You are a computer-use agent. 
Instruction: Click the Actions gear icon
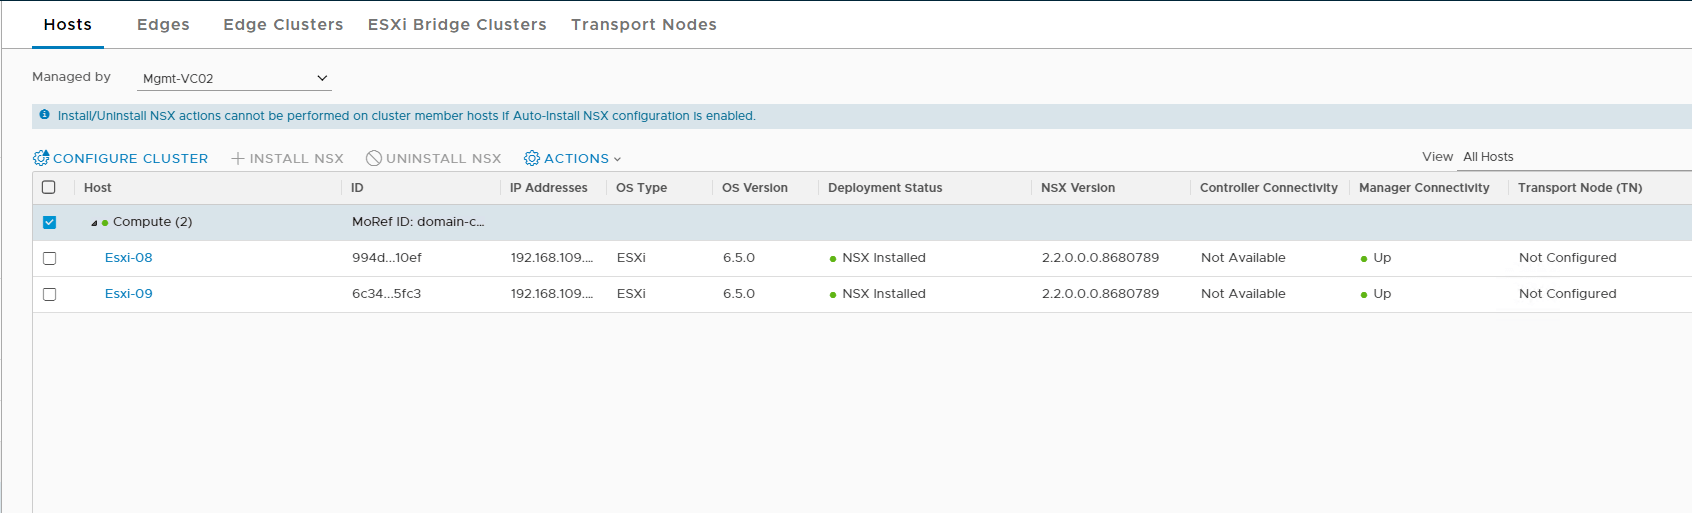(x=532, y=158)
